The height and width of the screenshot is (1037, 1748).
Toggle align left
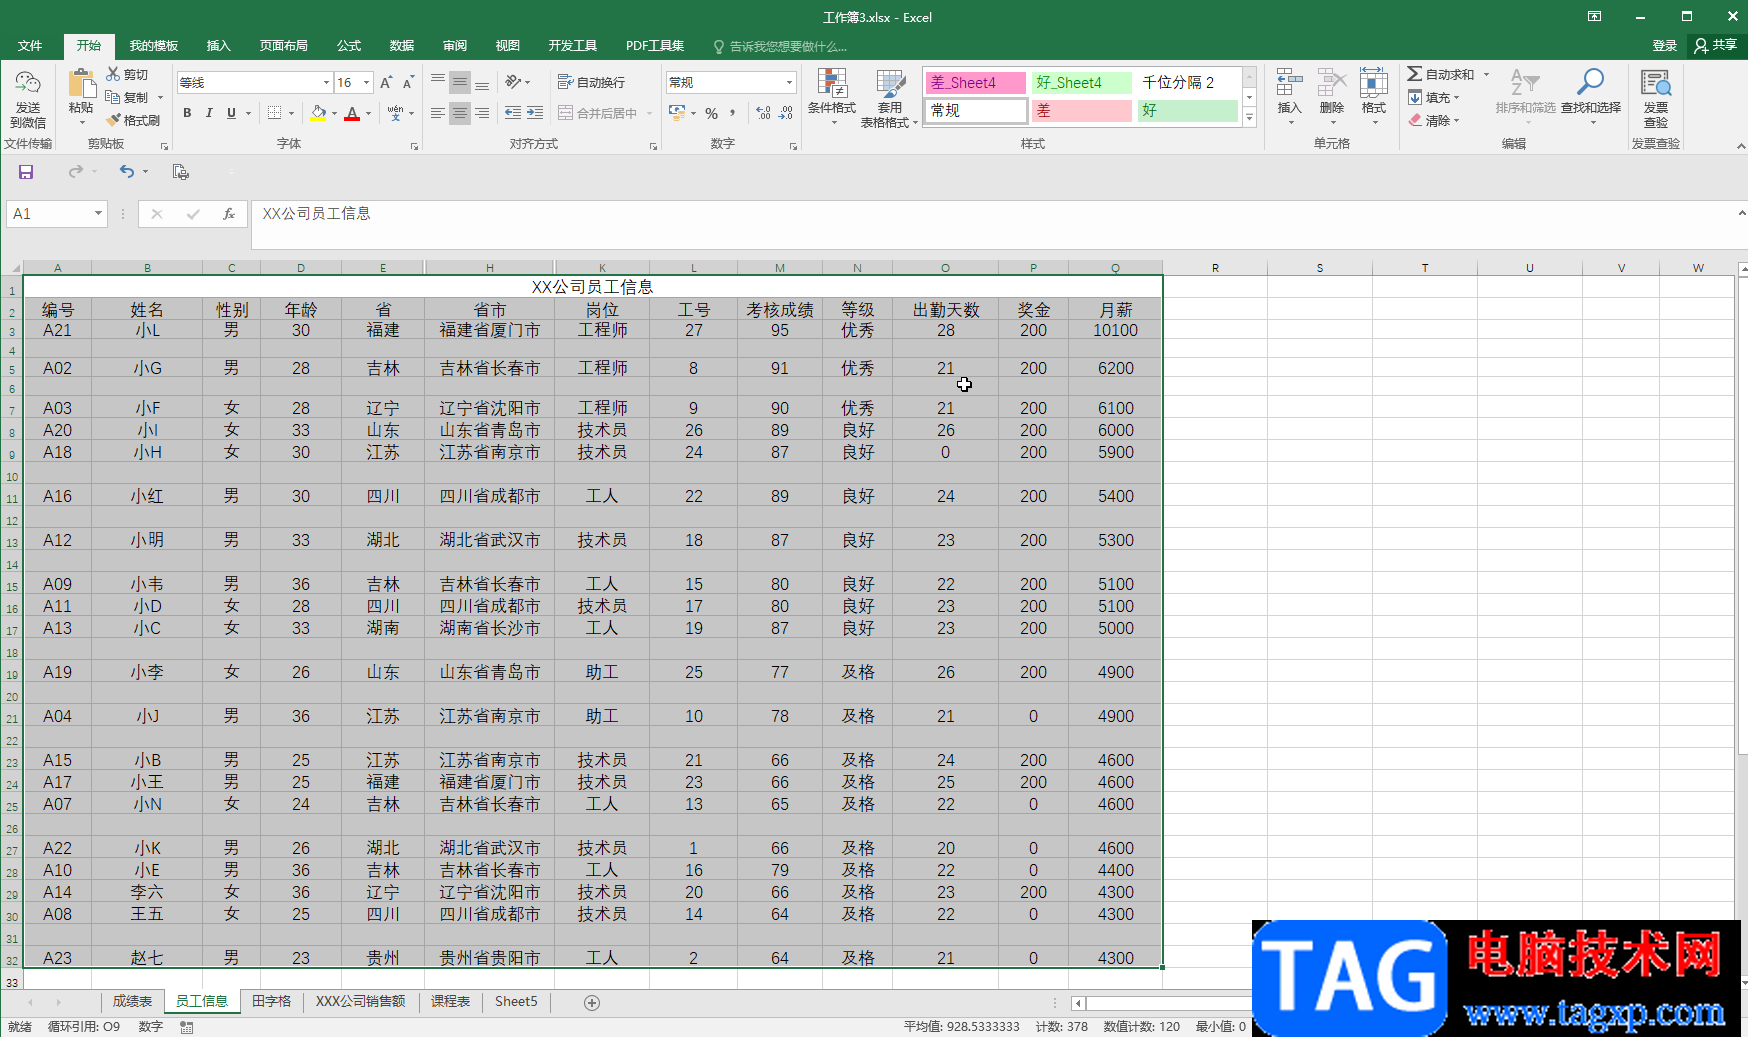(x=438, y=113)
